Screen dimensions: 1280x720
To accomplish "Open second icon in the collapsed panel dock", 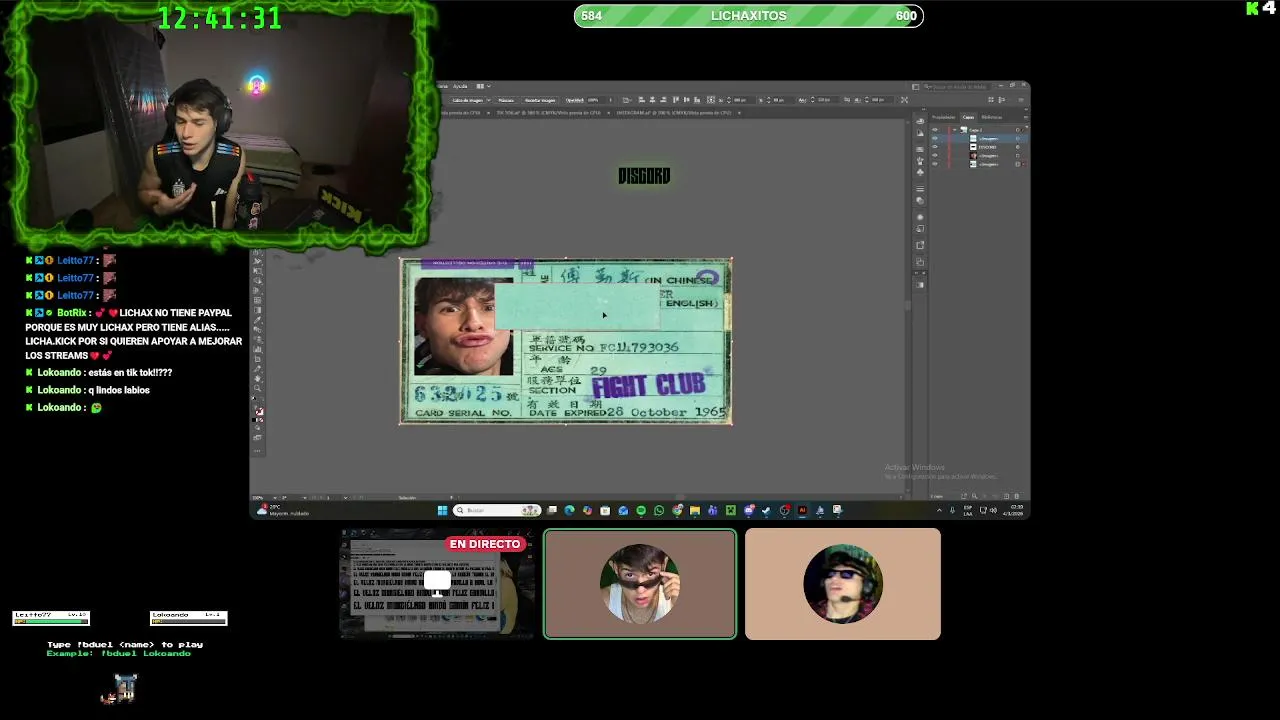I will click(920, 133).
